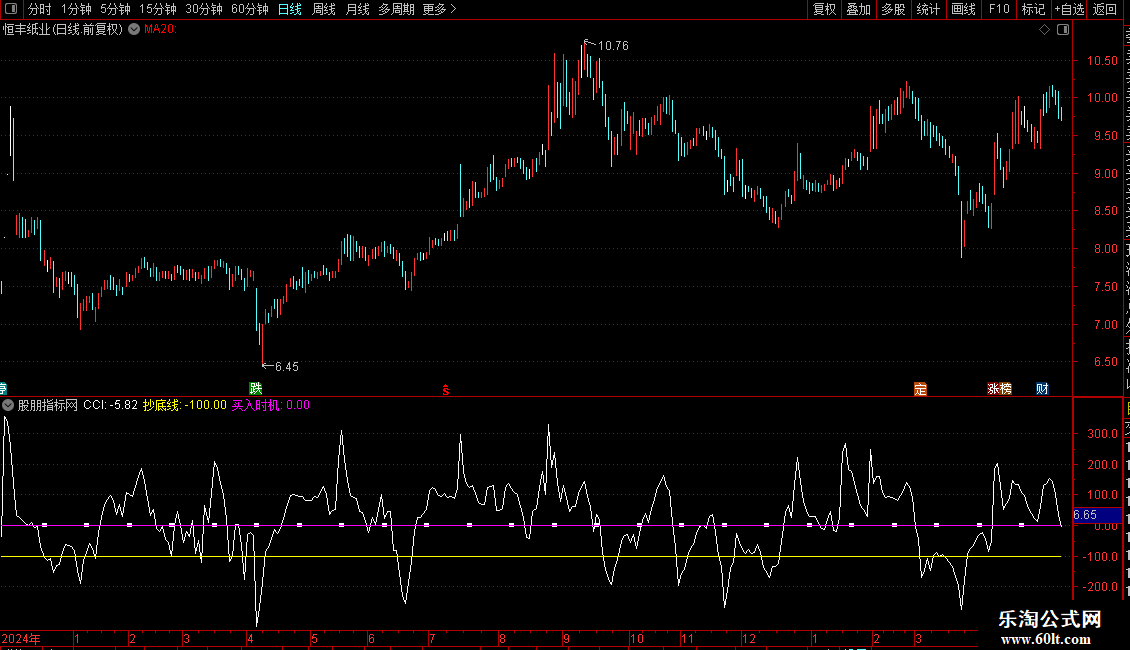Viewport: 1130px width, 650px height.
Task: Click the 返回 back button
Action: (x=1105, y=9)
